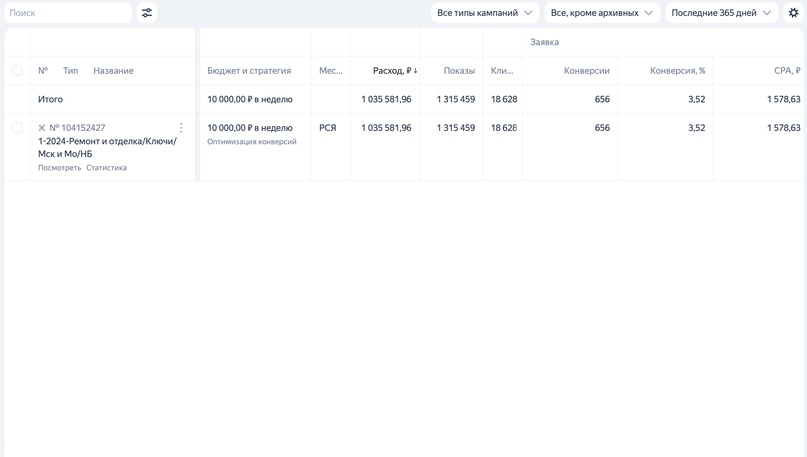The height and width of the screenshot is (457, 807).
Task: Open the 'Все типы кампаний' dropdown
Action: tap(485, 13)
